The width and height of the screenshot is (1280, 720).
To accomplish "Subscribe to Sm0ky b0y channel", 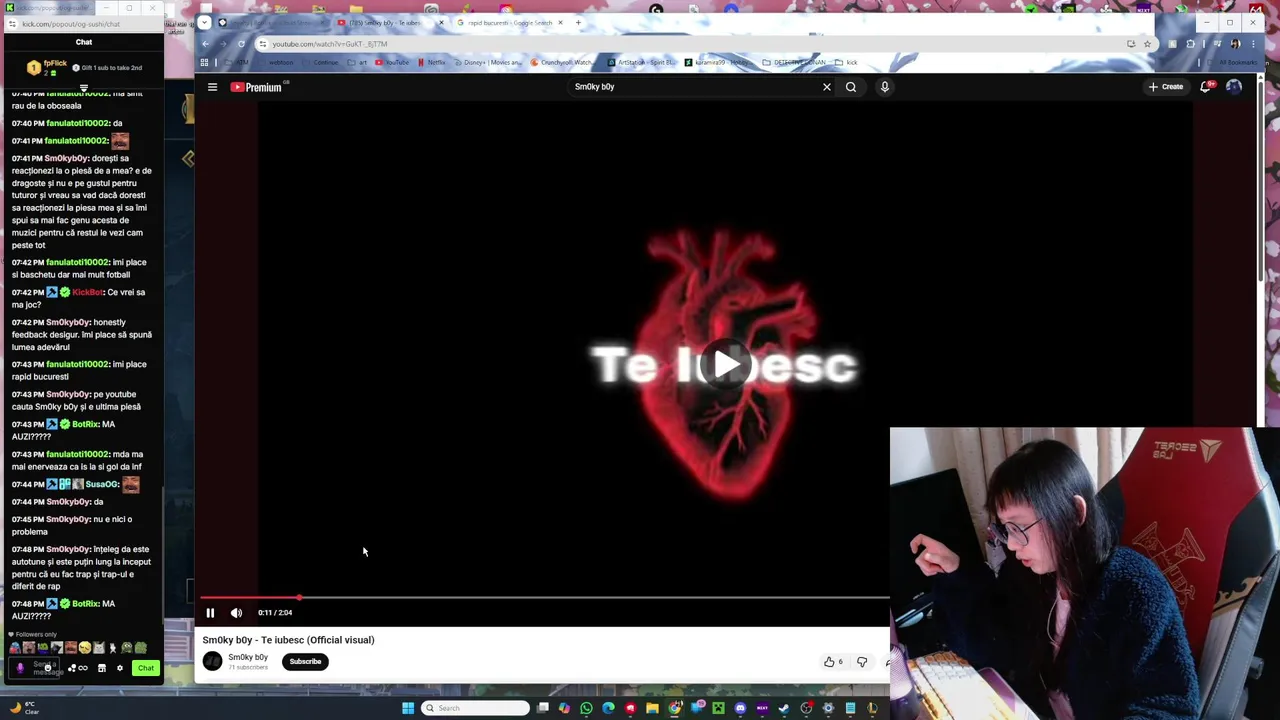I will point(305,661).
